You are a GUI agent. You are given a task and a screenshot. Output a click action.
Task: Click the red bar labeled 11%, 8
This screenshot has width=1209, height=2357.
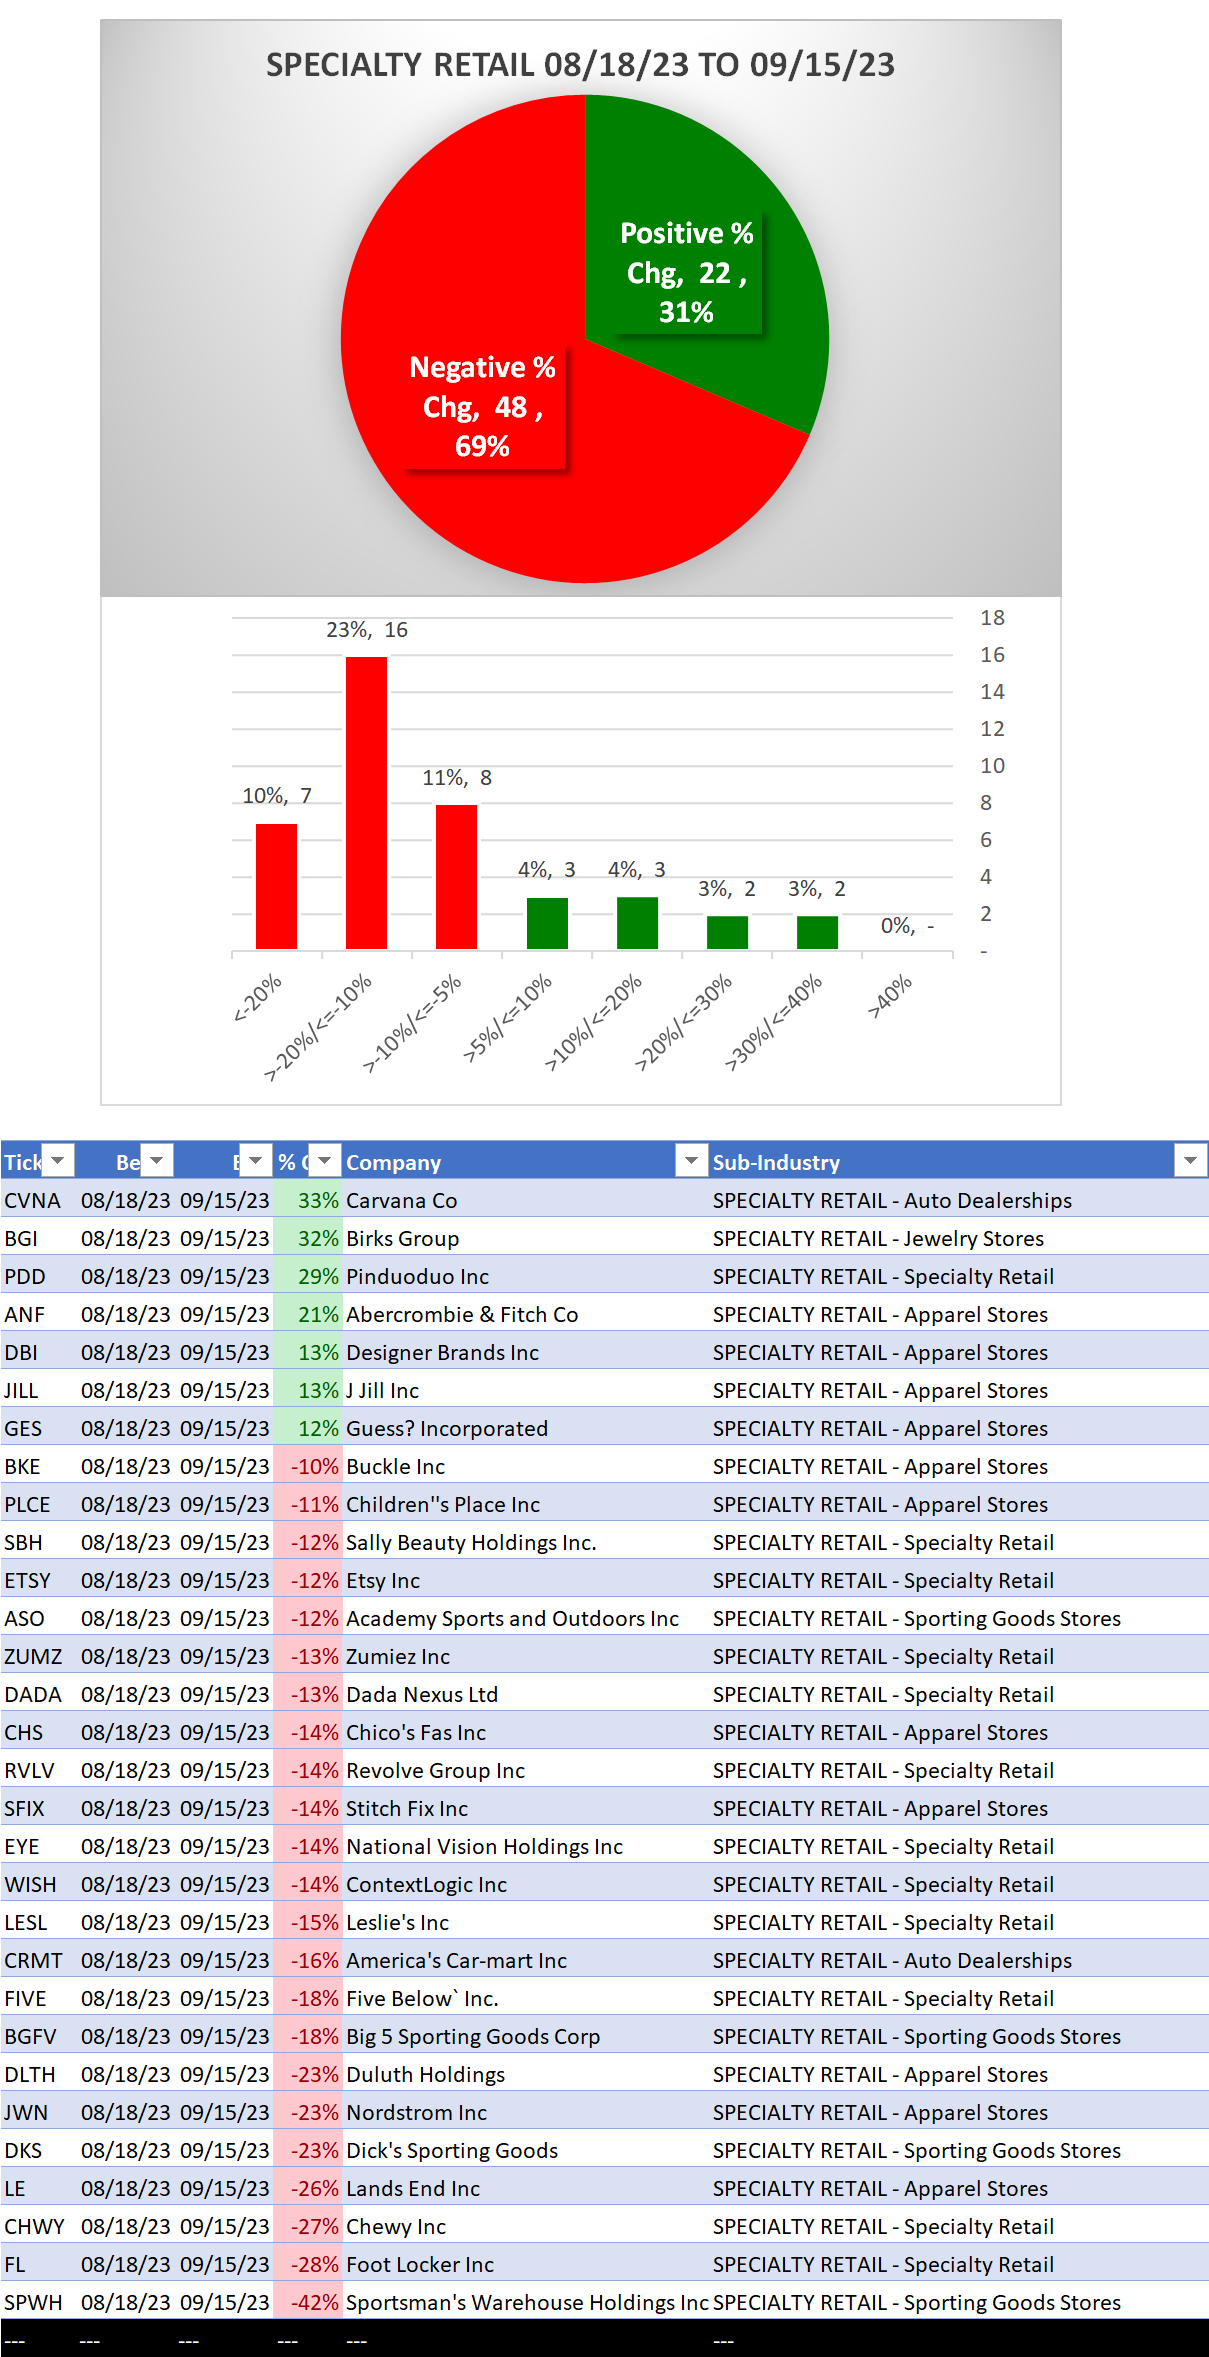456,877
